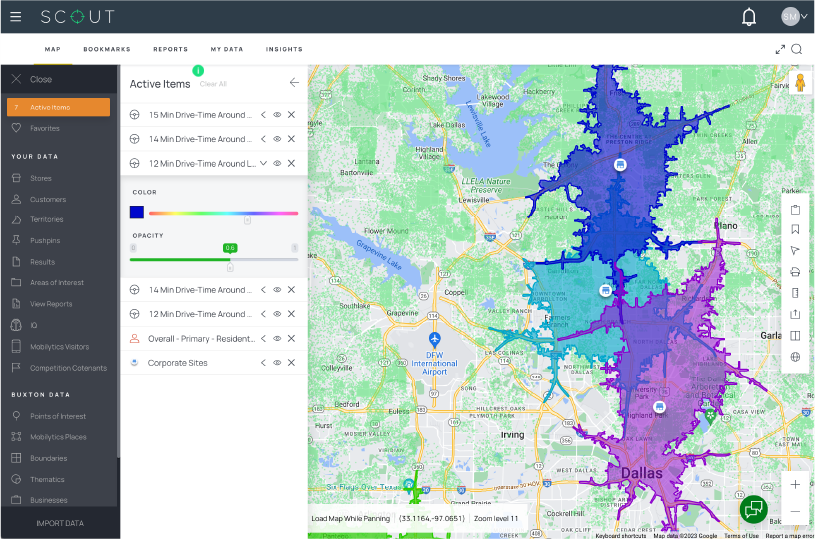Open the Insights tab

[x=284, y=49]
